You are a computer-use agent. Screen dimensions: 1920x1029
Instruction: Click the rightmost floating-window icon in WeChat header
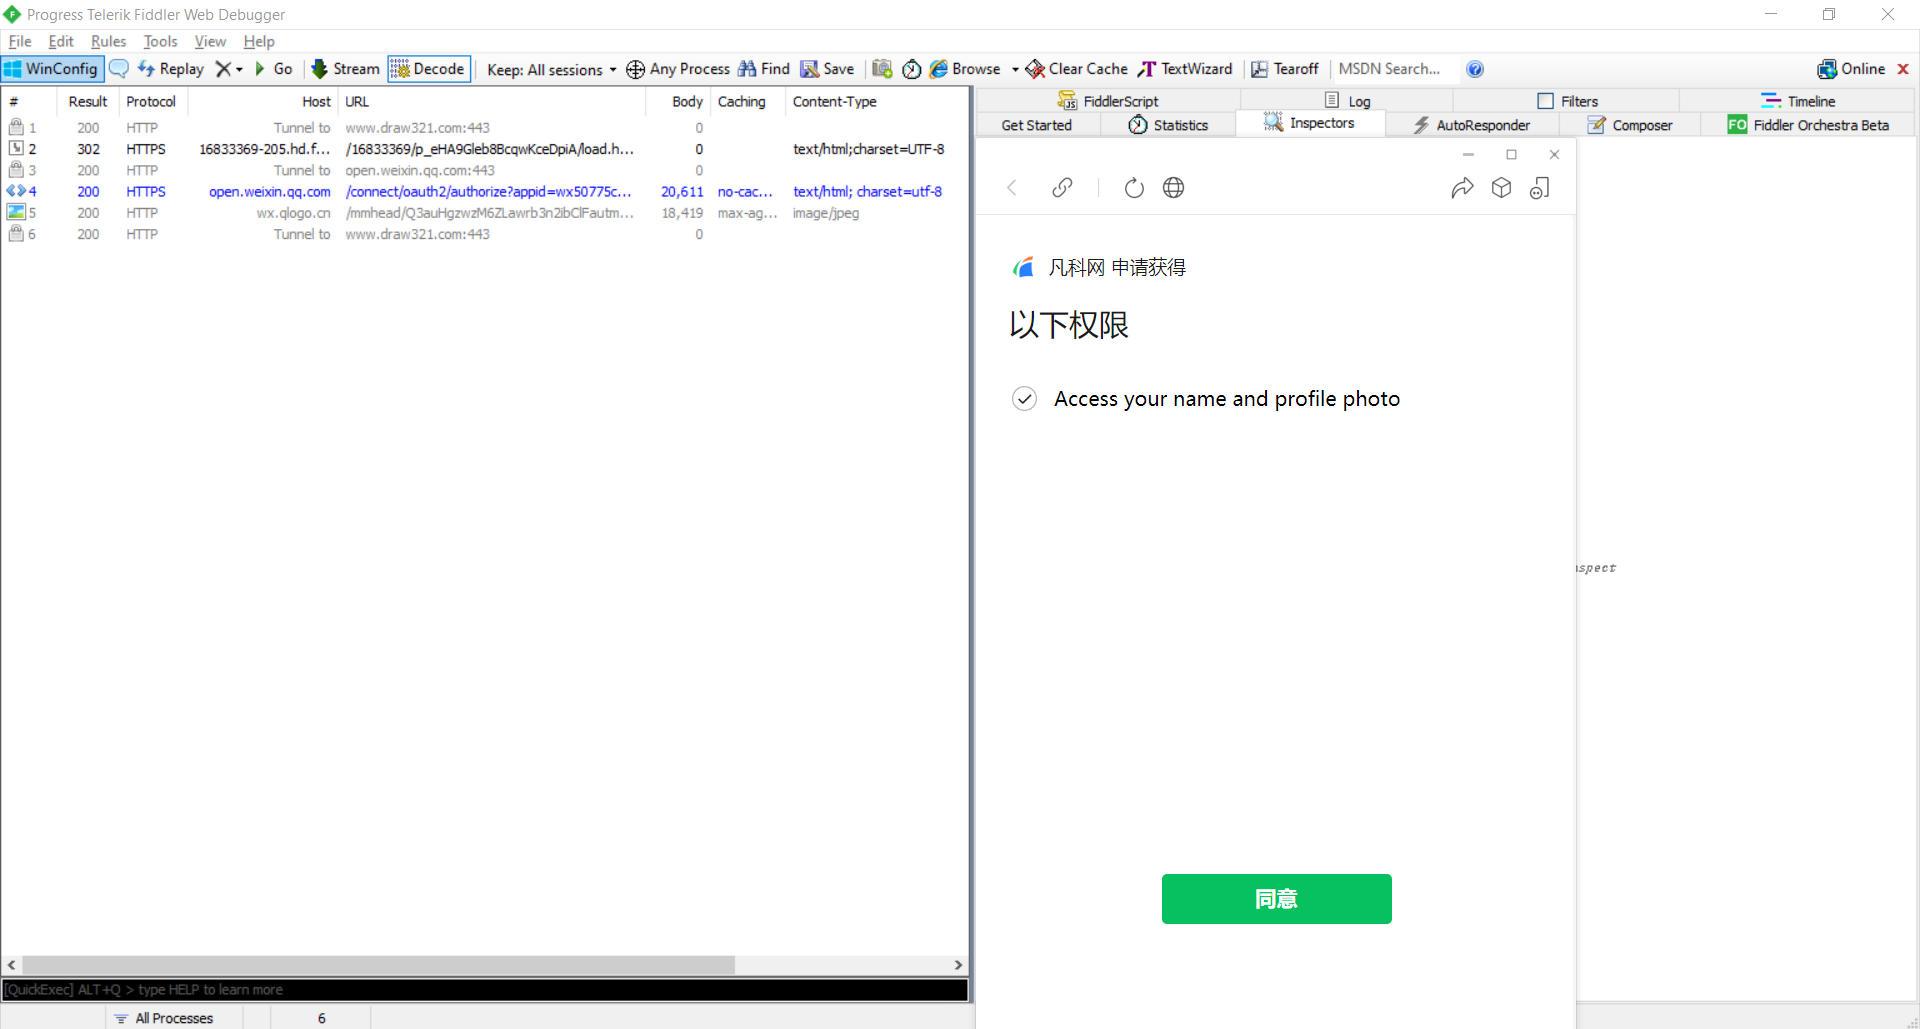[x=1540, y=188]
